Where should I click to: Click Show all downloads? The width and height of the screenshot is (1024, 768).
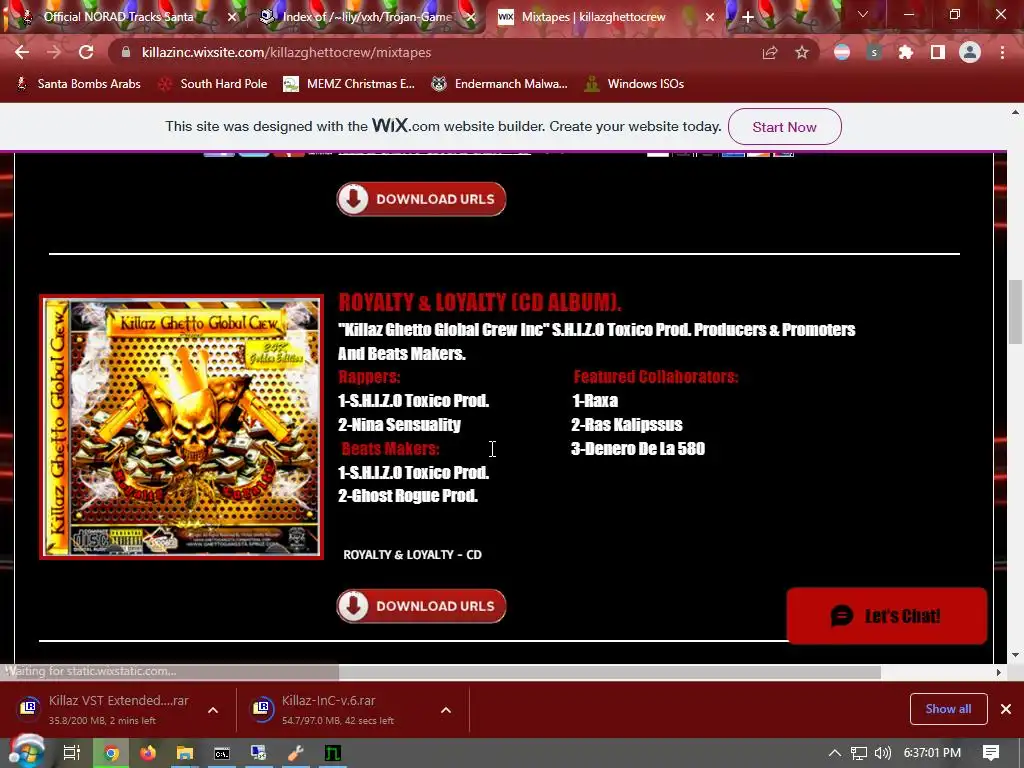pyautogui.click(x=948, y=709)
